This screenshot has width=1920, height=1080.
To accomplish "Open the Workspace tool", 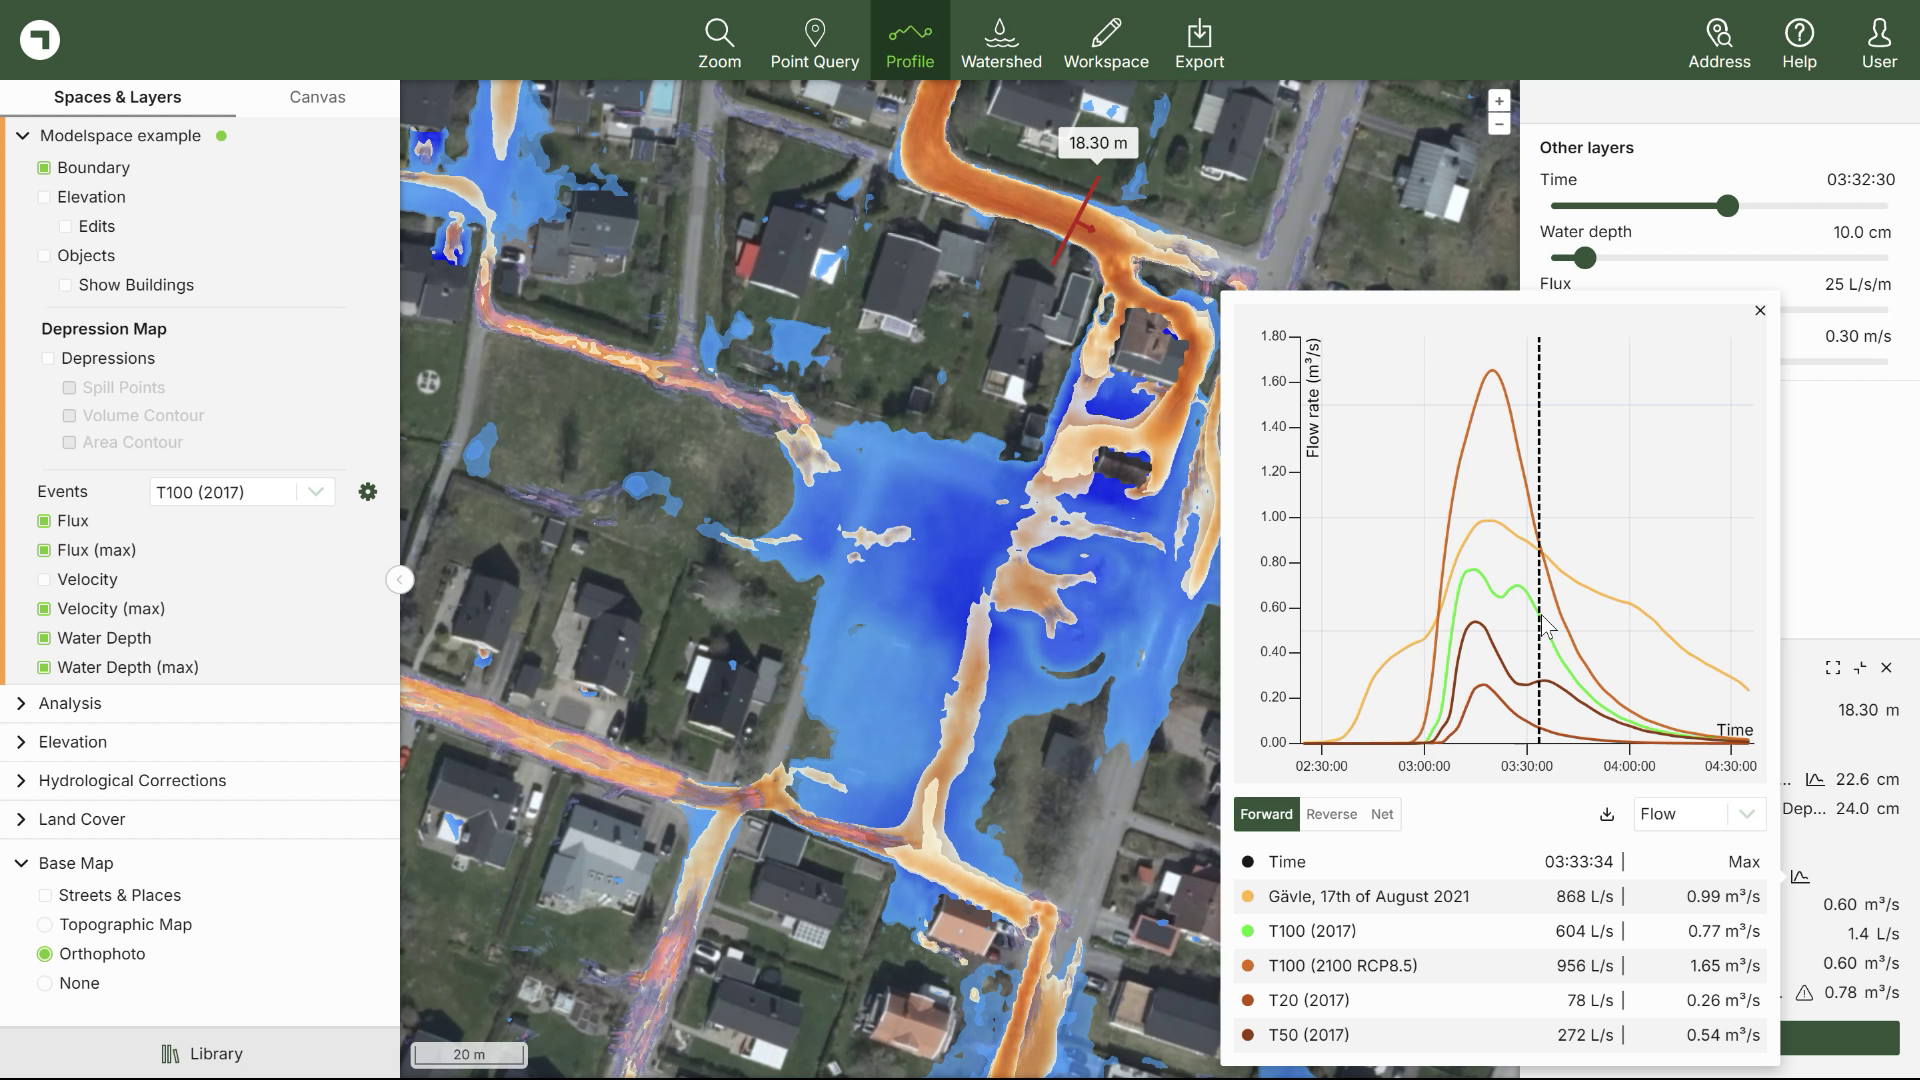I will [x=1106, y=41].
